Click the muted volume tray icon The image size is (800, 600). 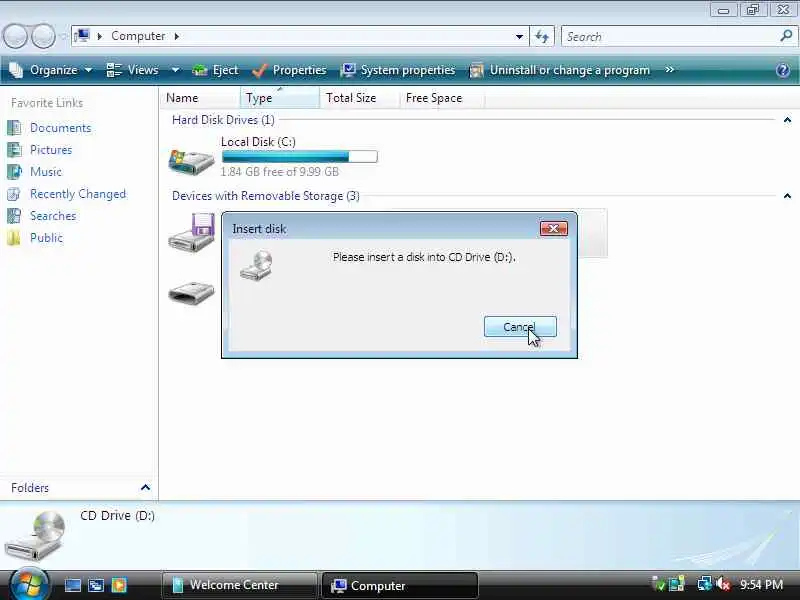[722, 585]
